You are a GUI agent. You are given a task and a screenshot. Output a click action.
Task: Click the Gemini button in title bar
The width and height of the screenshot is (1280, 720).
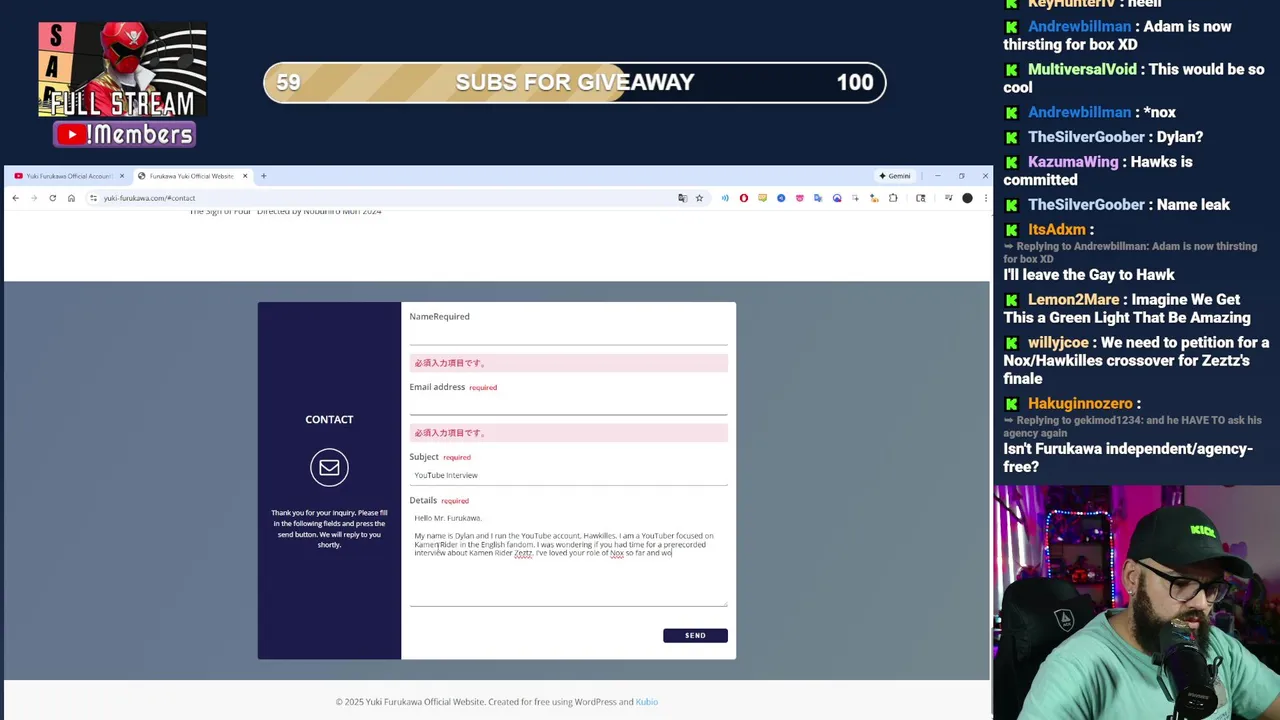(x=895, y=176)
